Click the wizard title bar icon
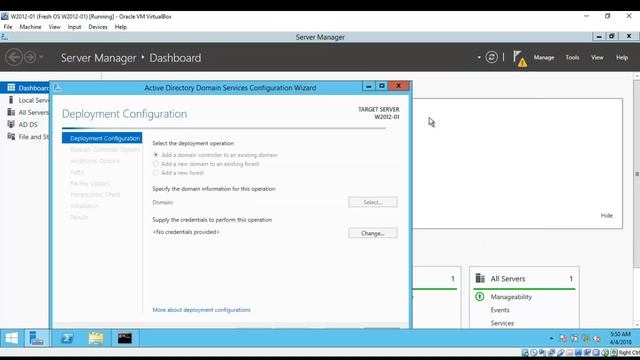This screenshot has width=640, height=360. click(58, 88)
